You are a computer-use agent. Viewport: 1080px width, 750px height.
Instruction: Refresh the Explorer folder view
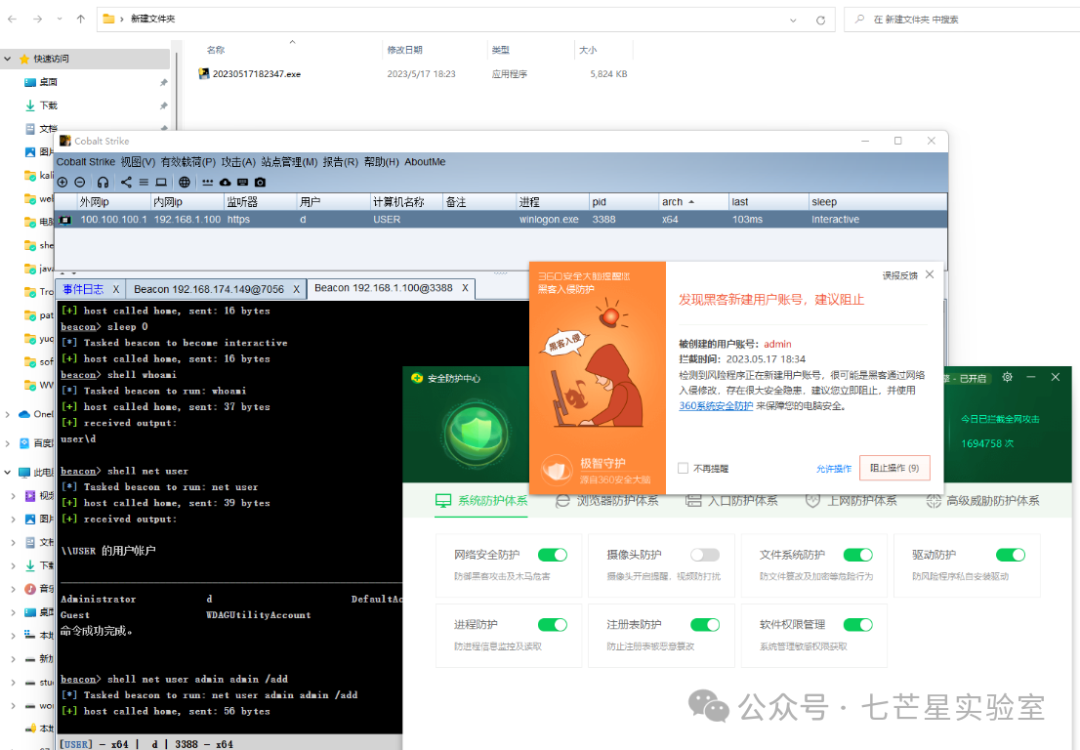820,20
